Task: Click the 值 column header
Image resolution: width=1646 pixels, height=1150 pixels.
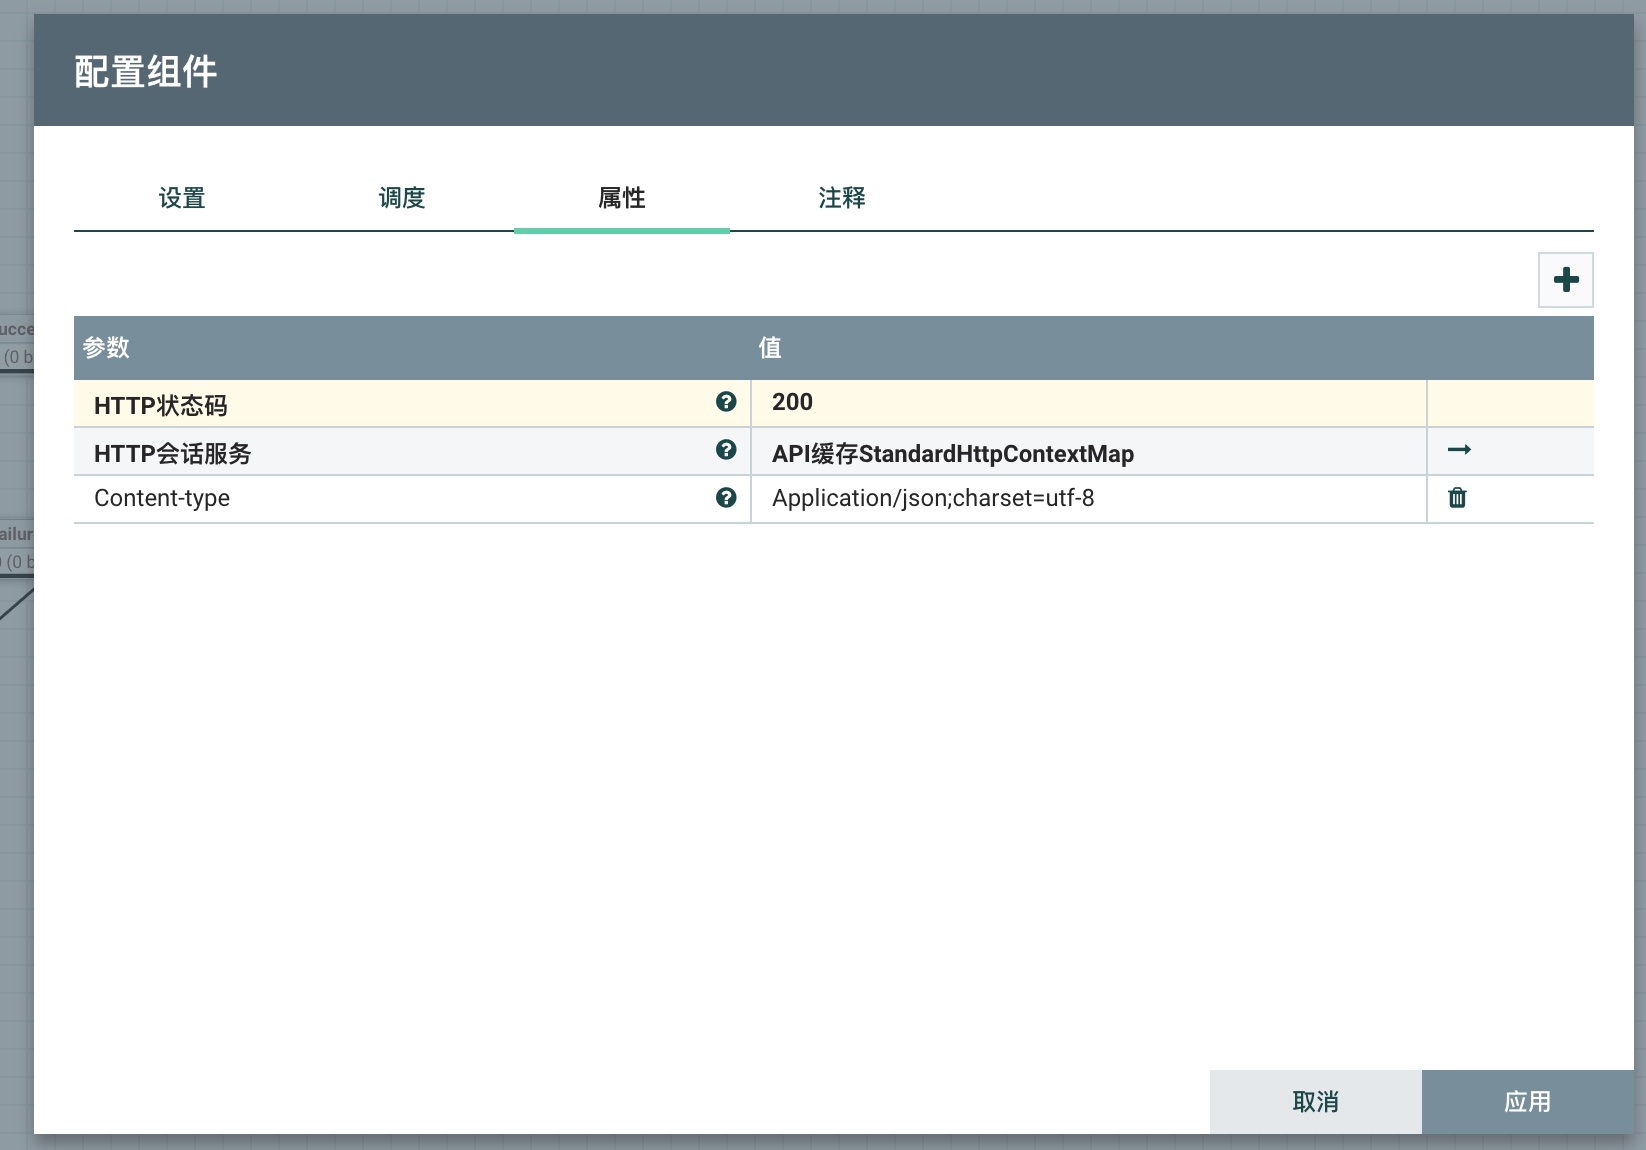Action: click(770, 348)
